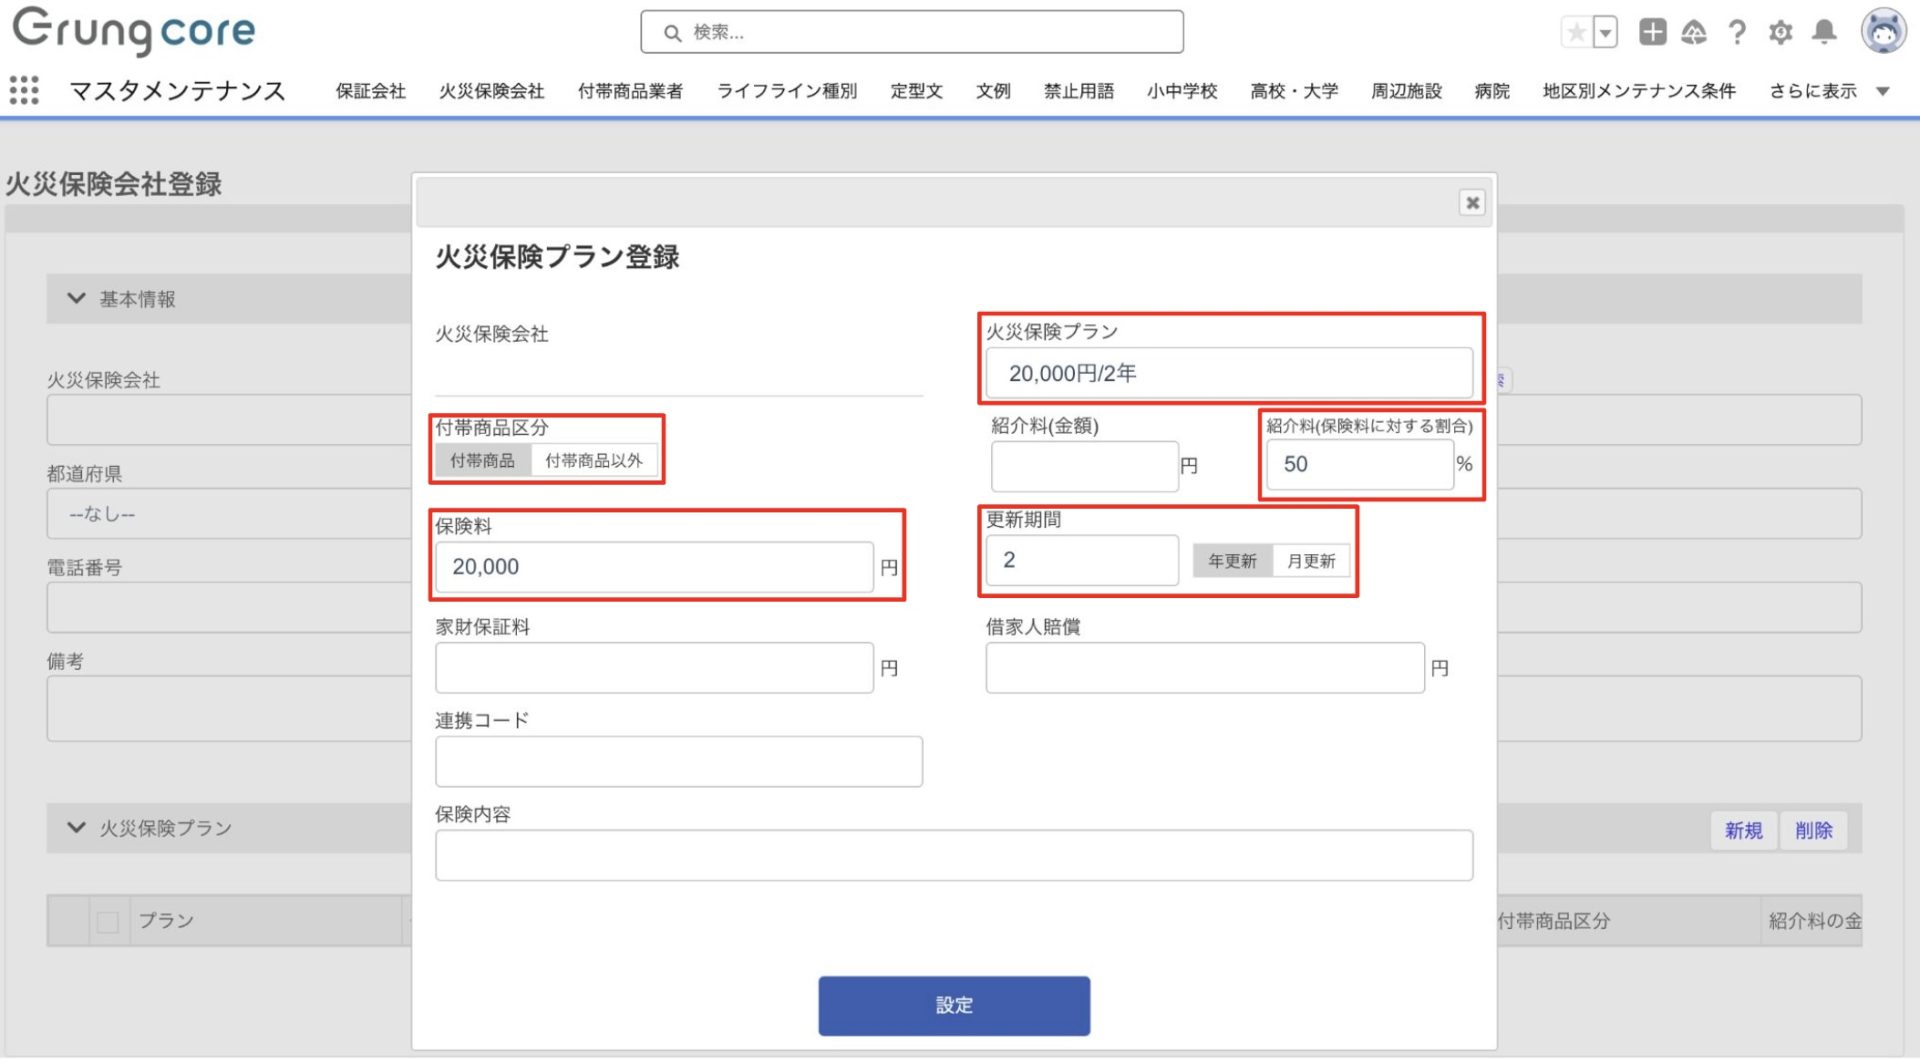View notifications via the bell icon
This screenshot has height=1063, width=1920.
(1824, 33)
